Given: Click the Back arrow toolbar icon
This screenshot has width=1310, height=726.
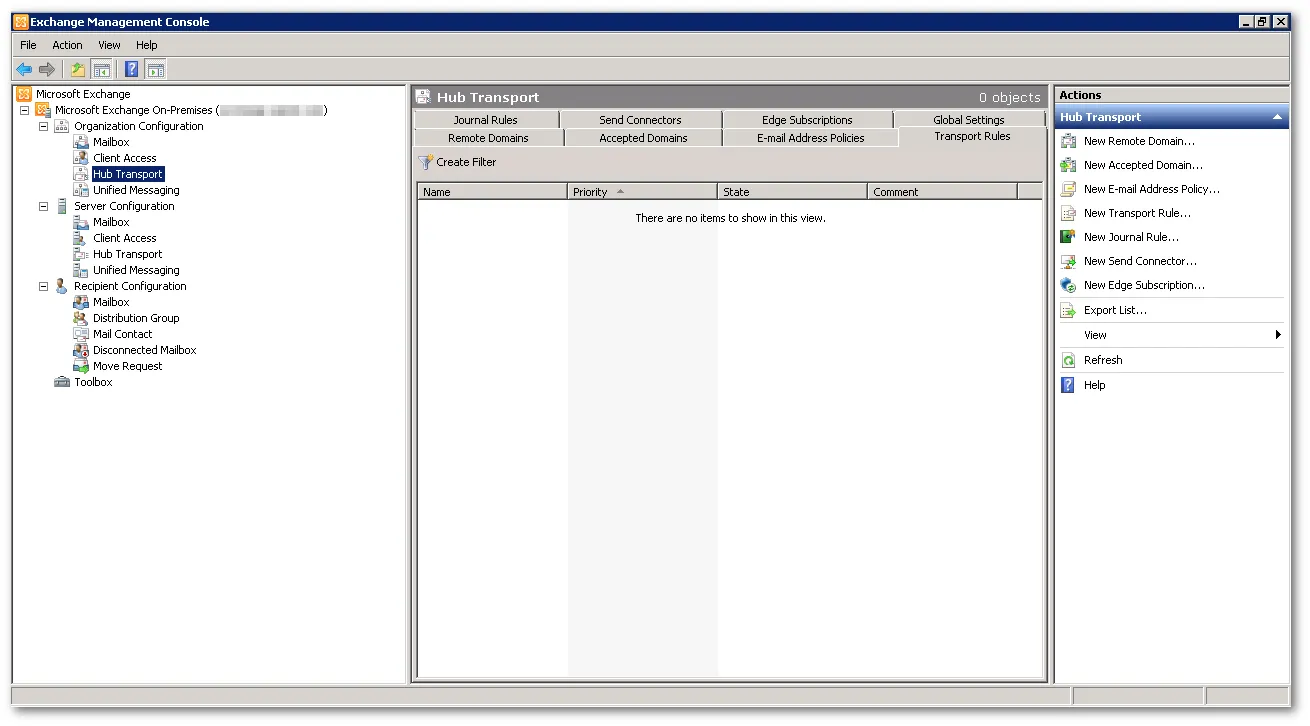Looking at the screenshot, I should [x=24, y=69].
